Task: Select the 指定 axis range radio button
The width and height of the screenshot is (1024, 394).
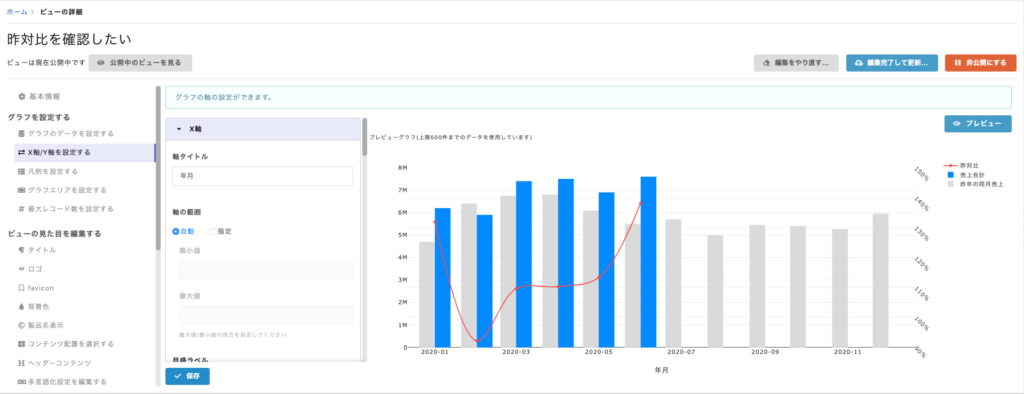Action: coord(213,231)
